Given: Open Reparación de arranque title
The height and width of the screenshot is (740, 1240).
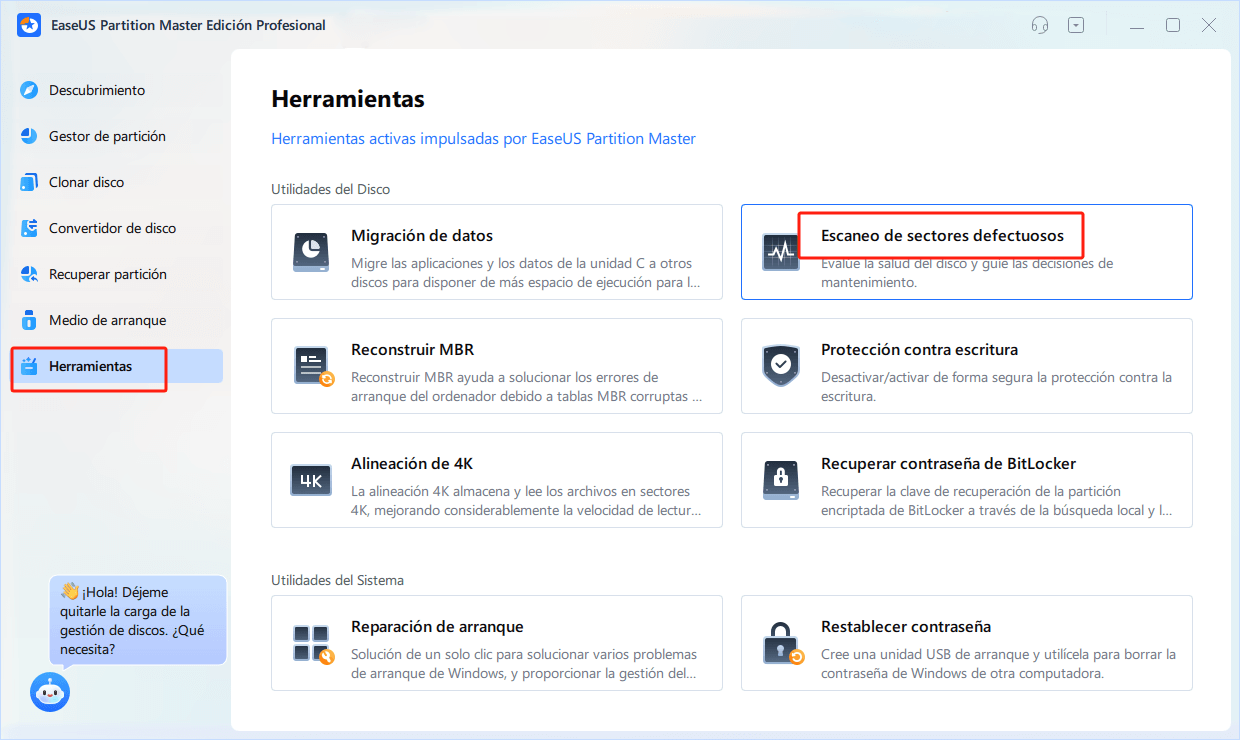Looking at the screenshot, I should (x=437, y=627).
